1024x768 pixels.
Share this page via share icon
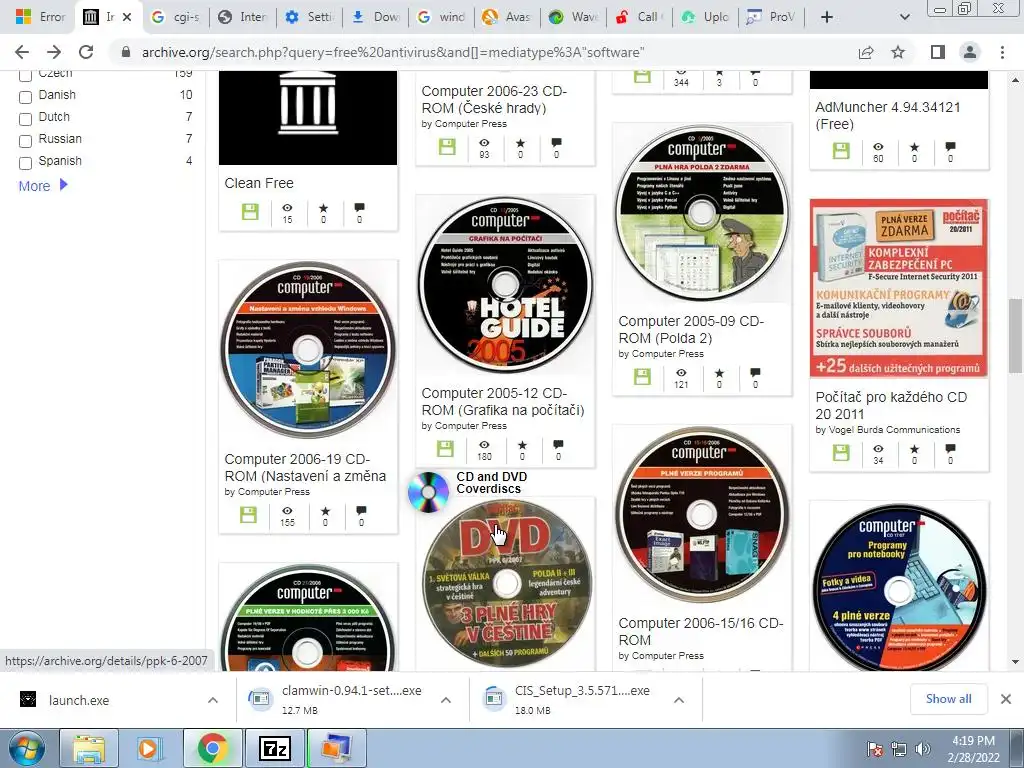click(866, 52)
